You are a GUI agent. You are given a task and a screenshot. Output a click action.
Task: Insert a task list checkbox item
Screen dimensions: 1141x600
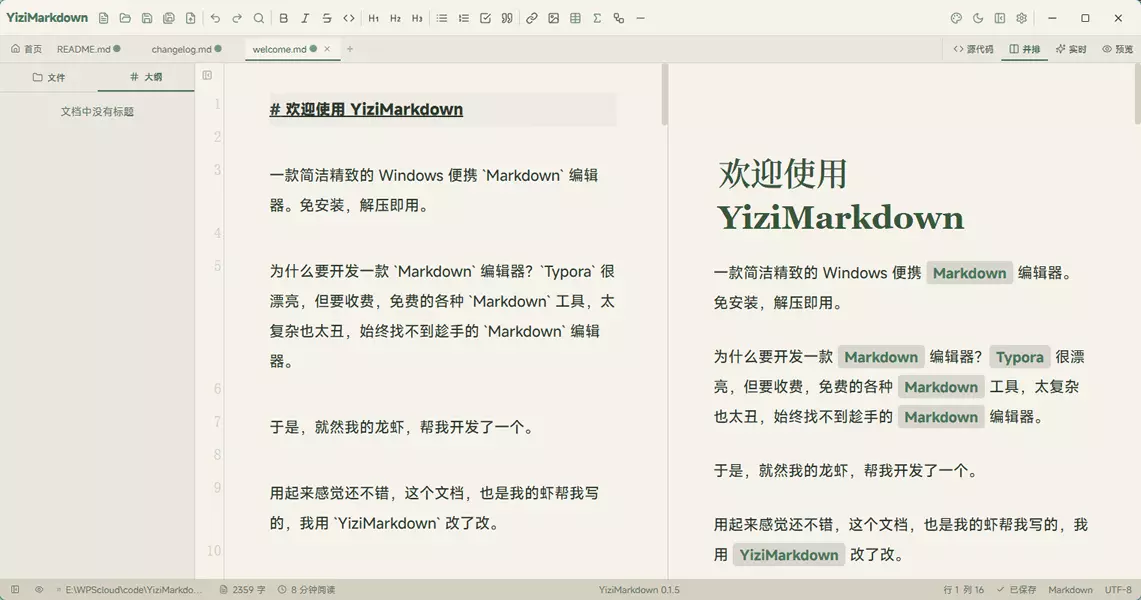485,18
